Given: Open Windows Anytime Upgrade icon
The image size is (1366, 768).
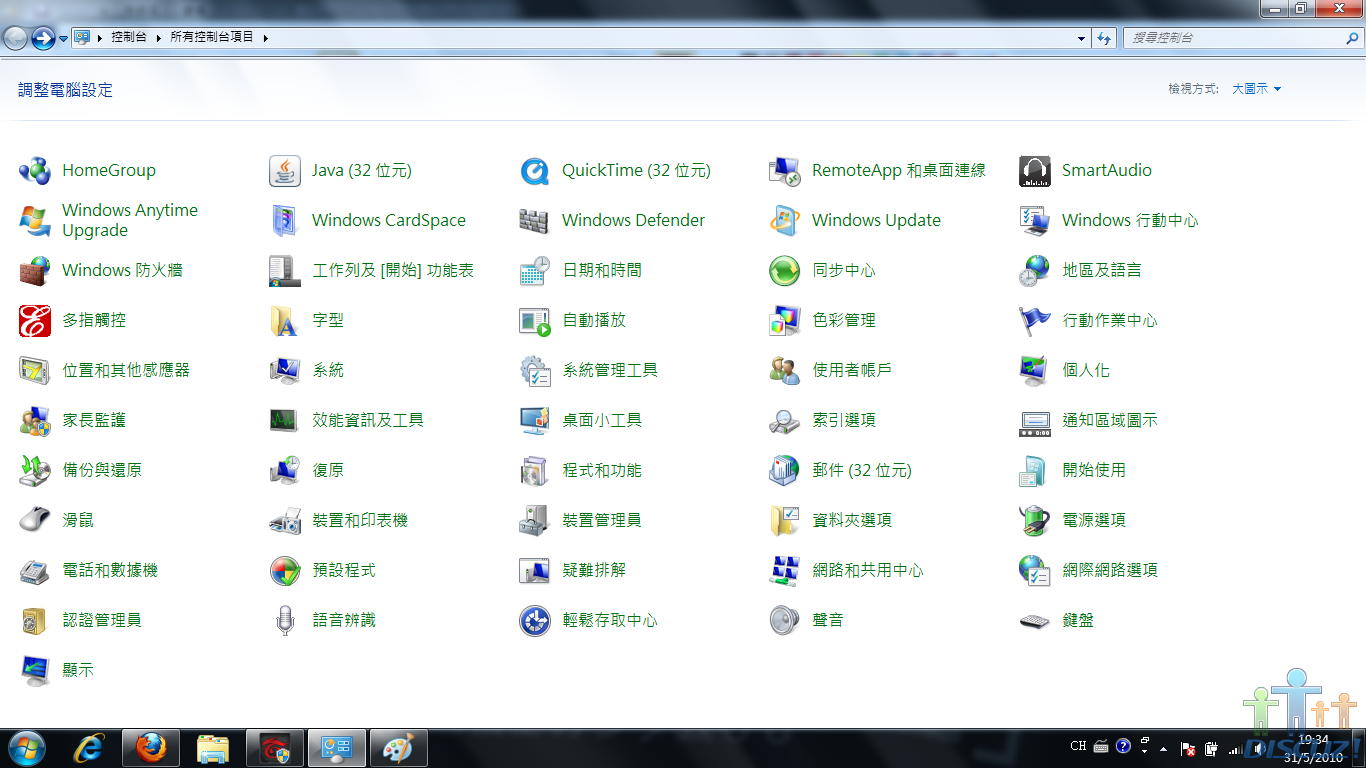Looking at the screenshot, I should [35, 221].
